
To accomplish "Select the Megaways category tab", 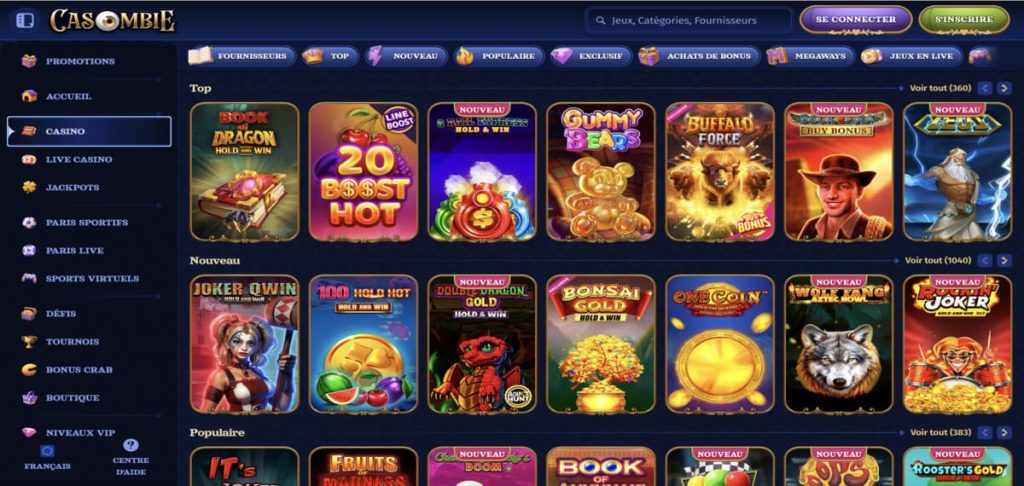I will pyautogui.click(x=810, y=56).
